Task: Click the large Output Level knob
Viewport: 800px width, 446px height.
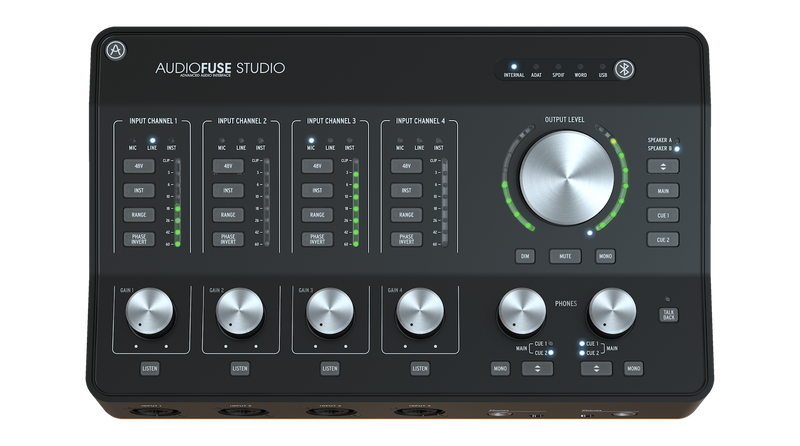Action: point(567,178)
